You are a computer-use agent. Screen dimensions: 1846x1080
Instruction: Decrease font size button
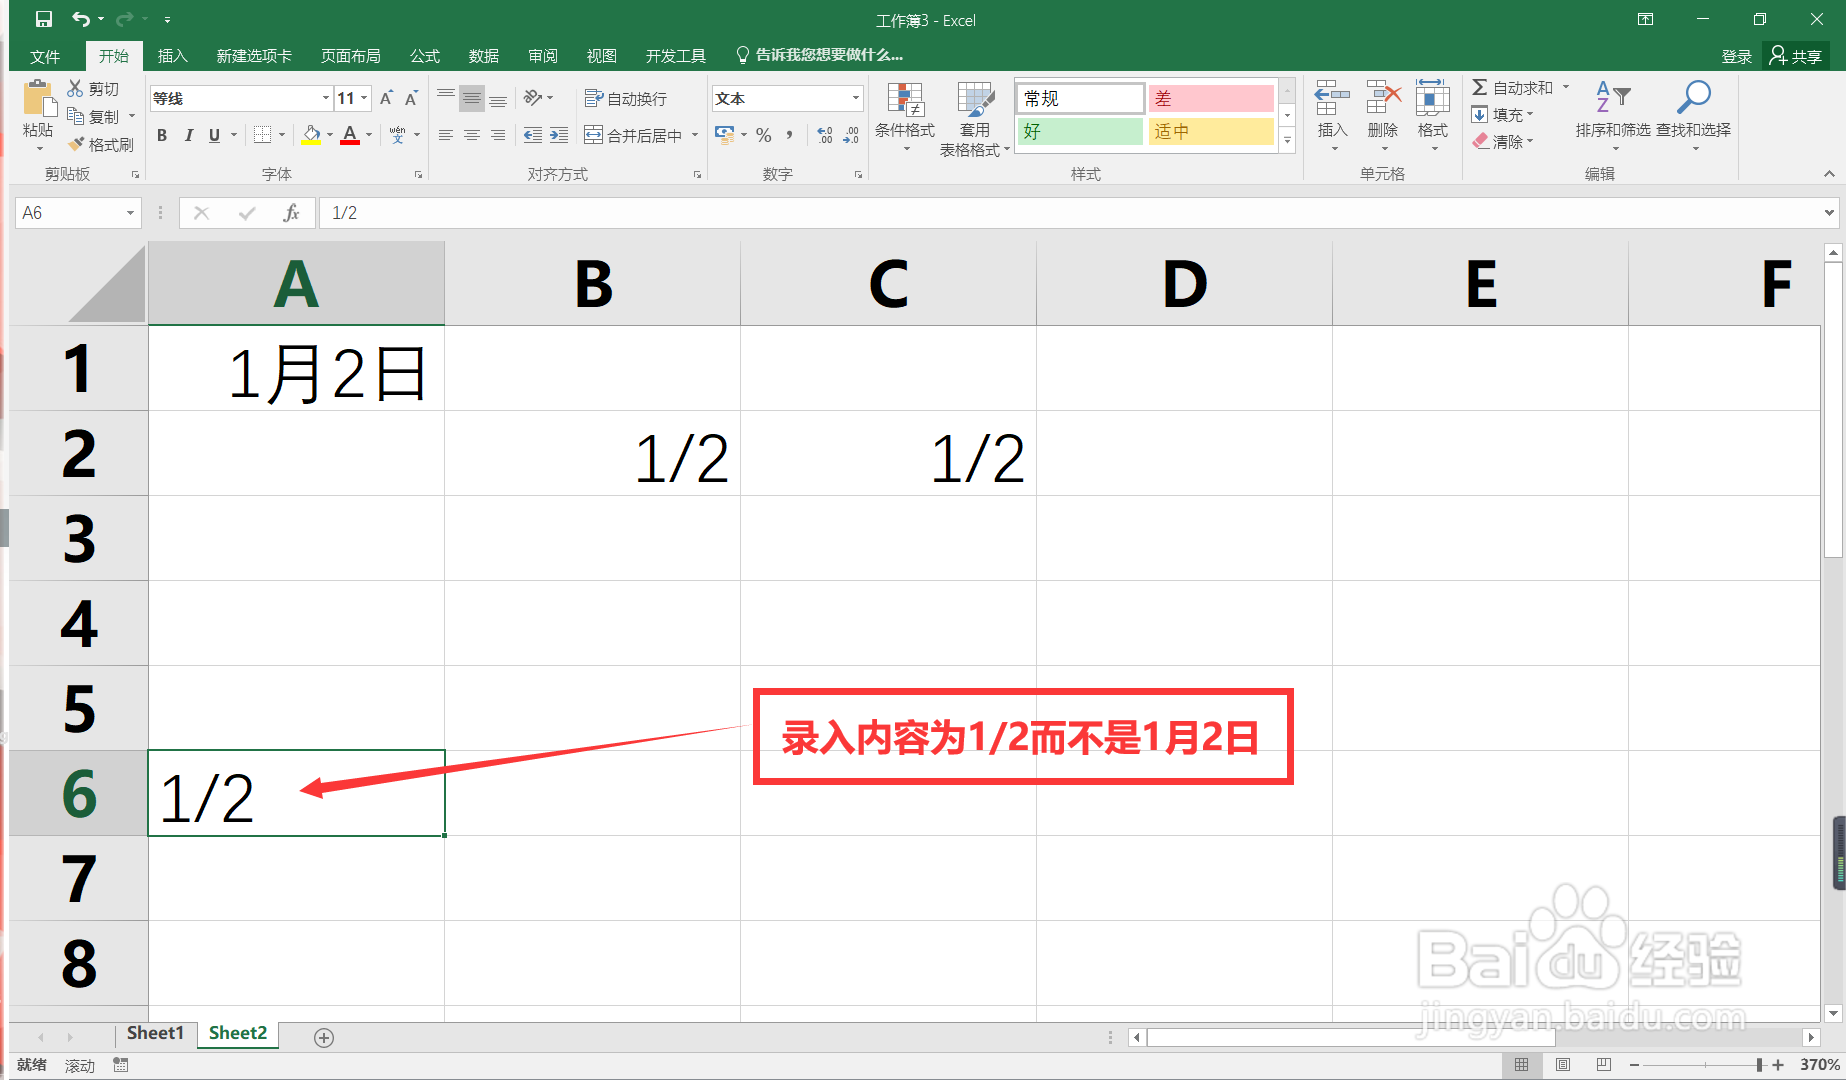coord(411,98)
